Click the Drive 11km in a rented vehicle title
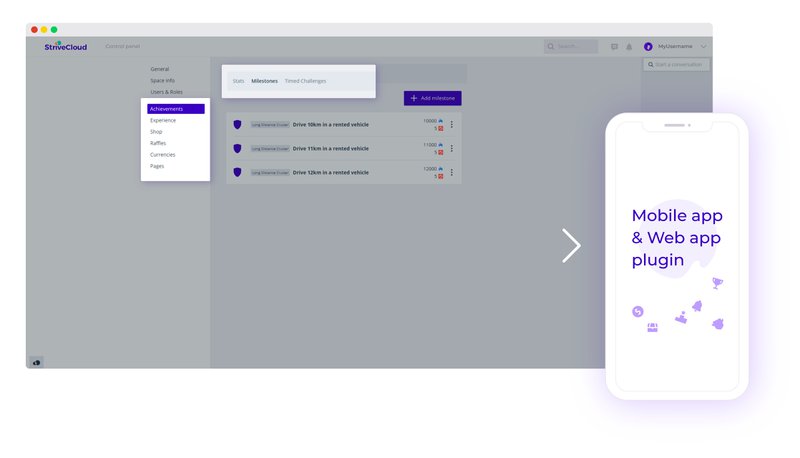Viewport: 800px width, 458px height. point(331,148)
